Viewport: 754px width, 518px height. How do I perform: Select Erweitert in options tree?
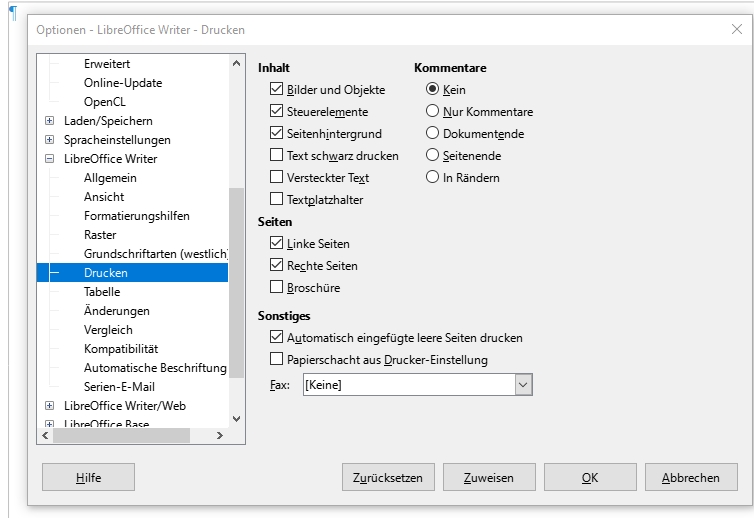click(107, 63)
